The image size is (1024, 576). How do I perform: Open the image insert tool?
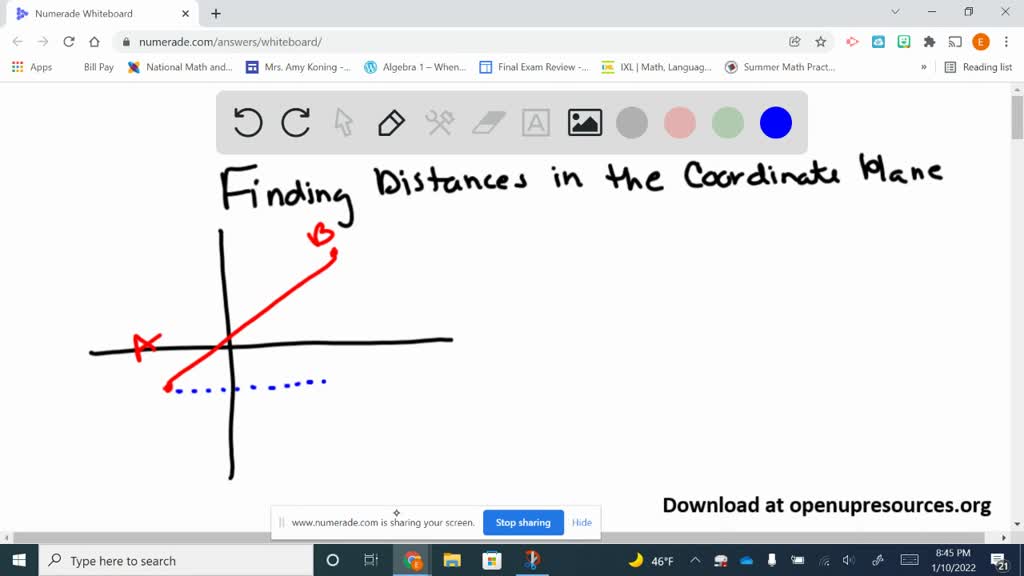(584, 122)
